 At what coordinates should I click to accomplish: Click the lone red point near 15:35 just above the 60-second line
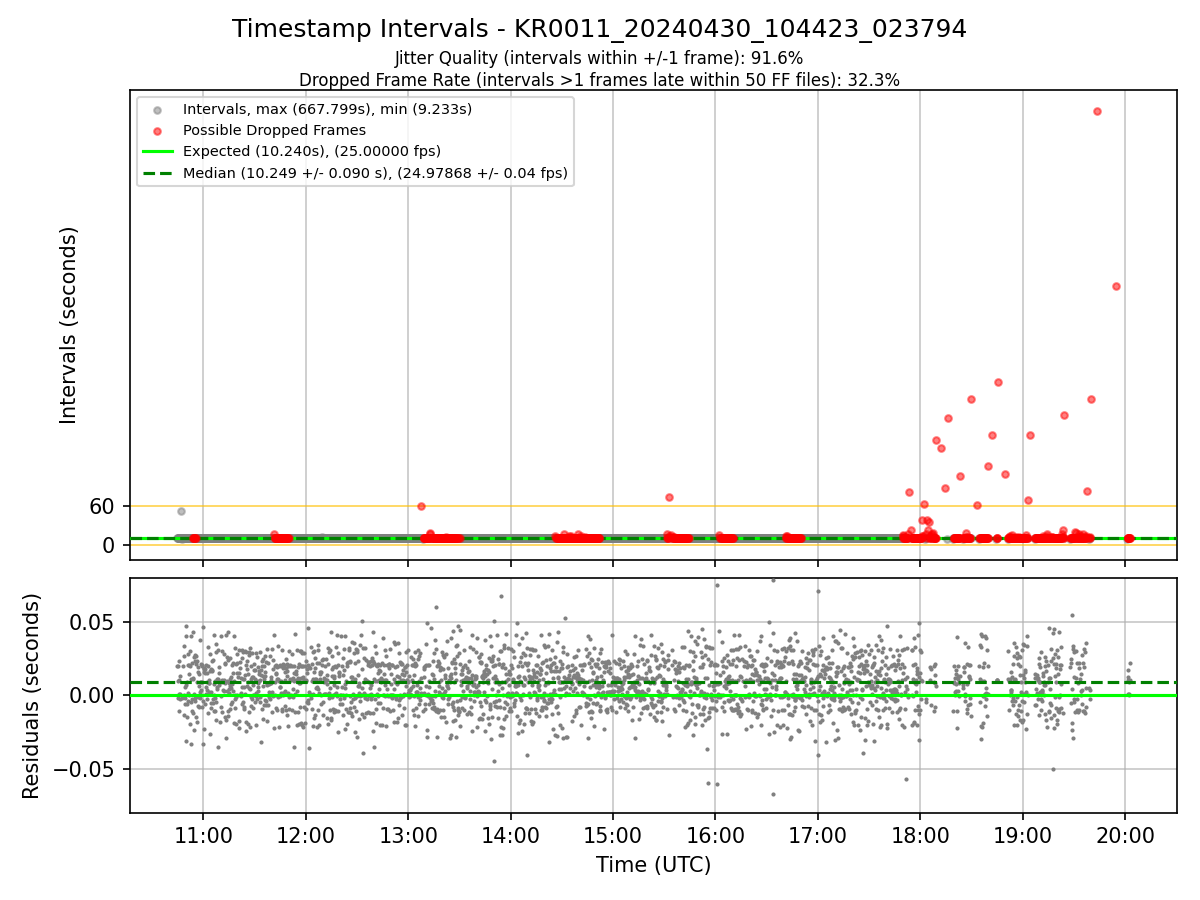pyautogui.click(x=669, y=497)
